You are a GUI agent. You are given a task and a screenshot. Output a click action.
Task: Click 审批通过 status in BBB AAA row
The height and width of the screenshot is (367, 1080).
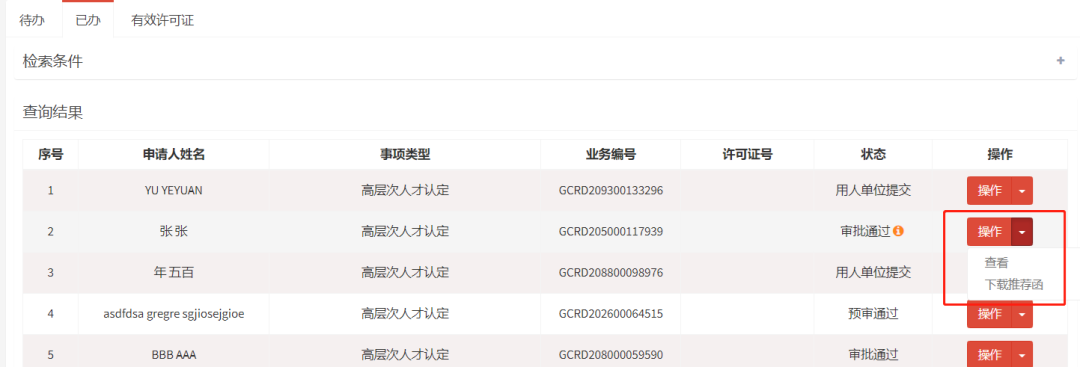coord(873,355)
